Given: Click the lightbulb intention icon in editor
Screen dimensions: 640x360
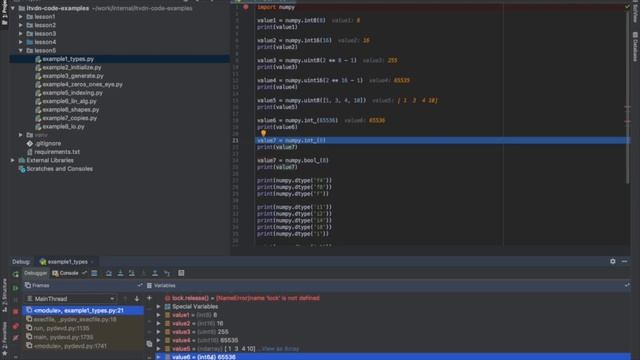Looking at the screenshot, I should [x=263, y=133].
